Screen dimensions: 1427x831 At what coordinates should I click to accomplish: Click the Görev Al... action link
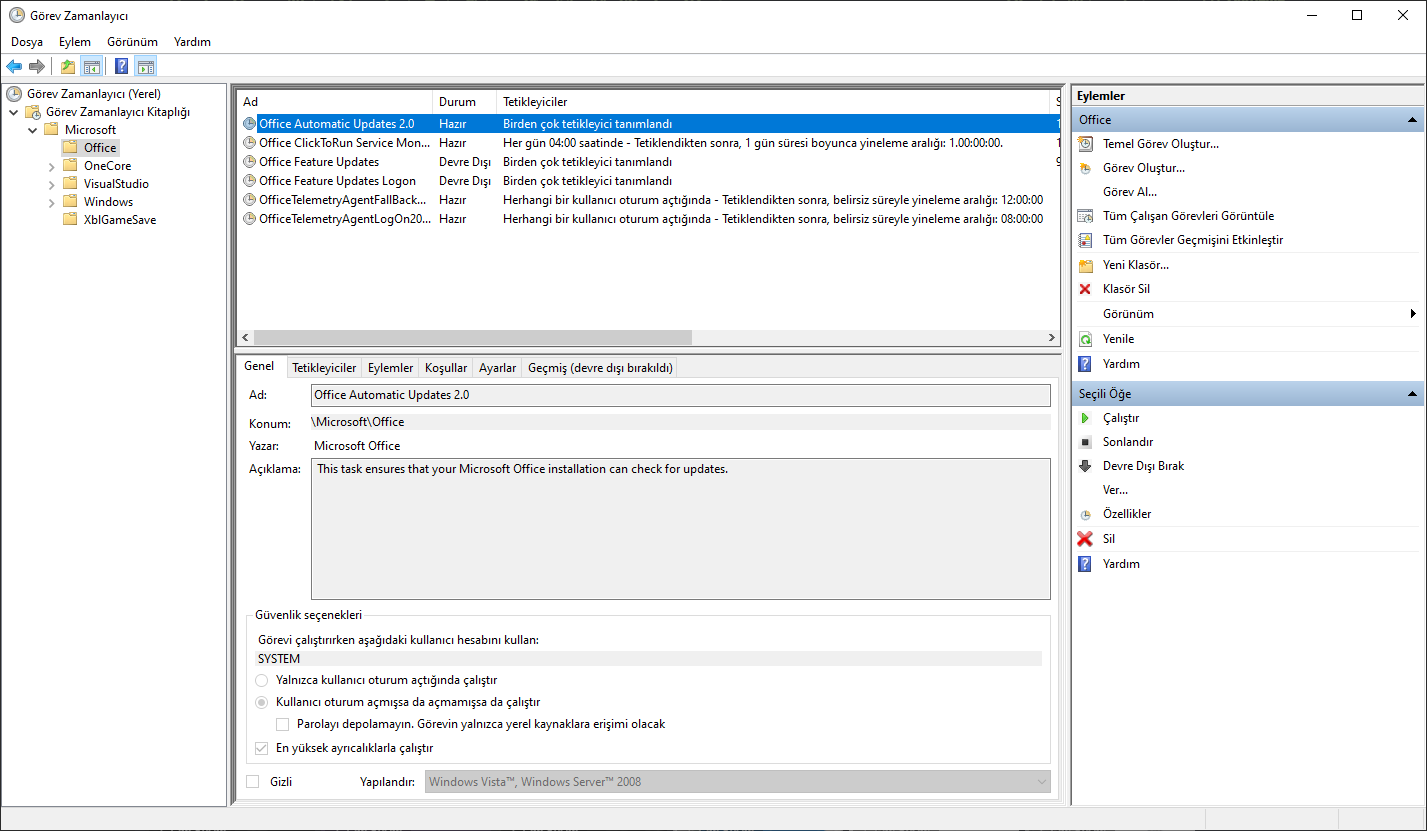click(x=1130, y=192)
